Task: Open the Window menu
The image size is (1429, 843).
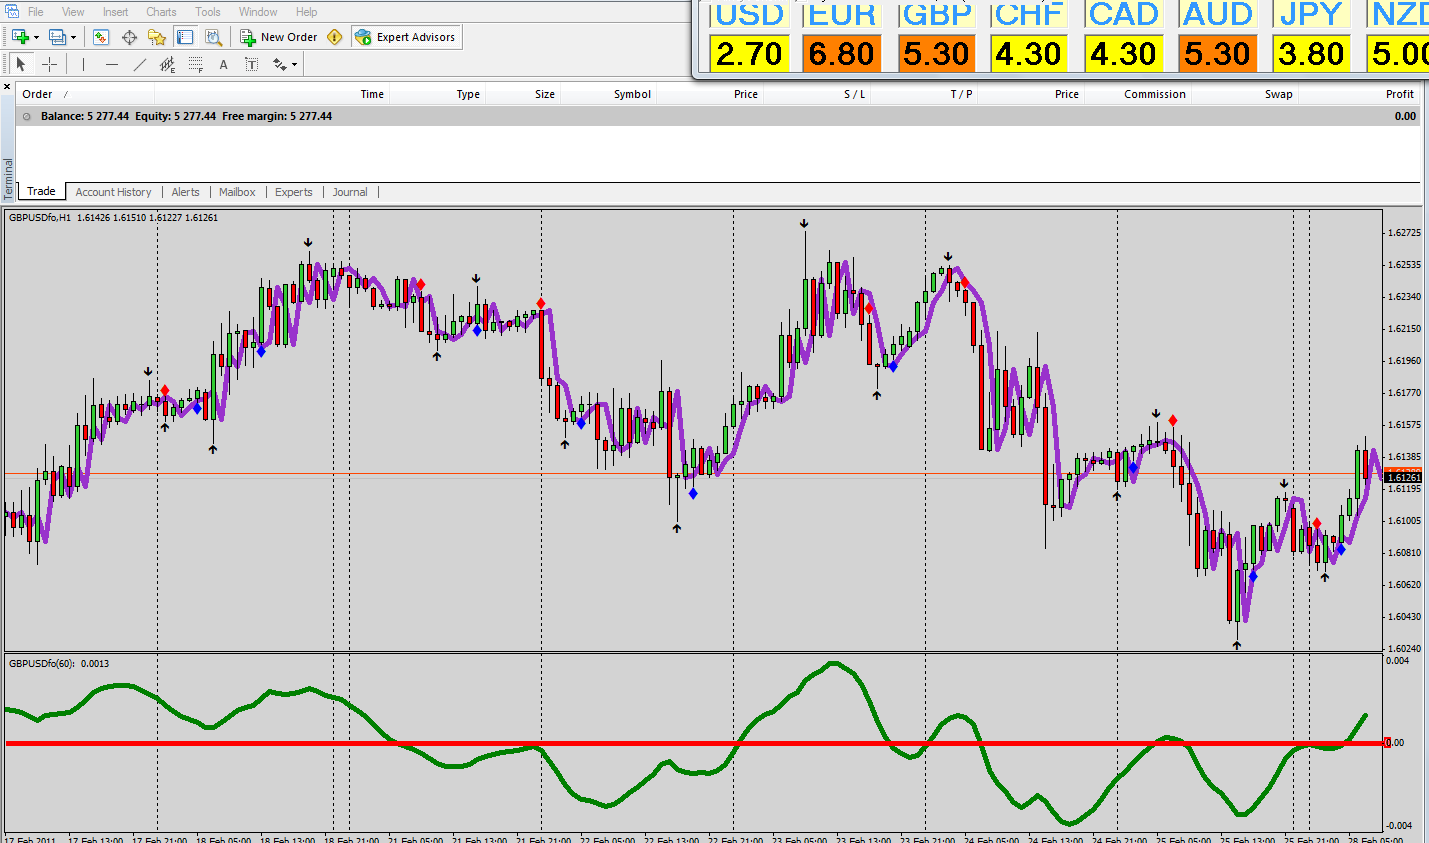Action: click(258, 12)
